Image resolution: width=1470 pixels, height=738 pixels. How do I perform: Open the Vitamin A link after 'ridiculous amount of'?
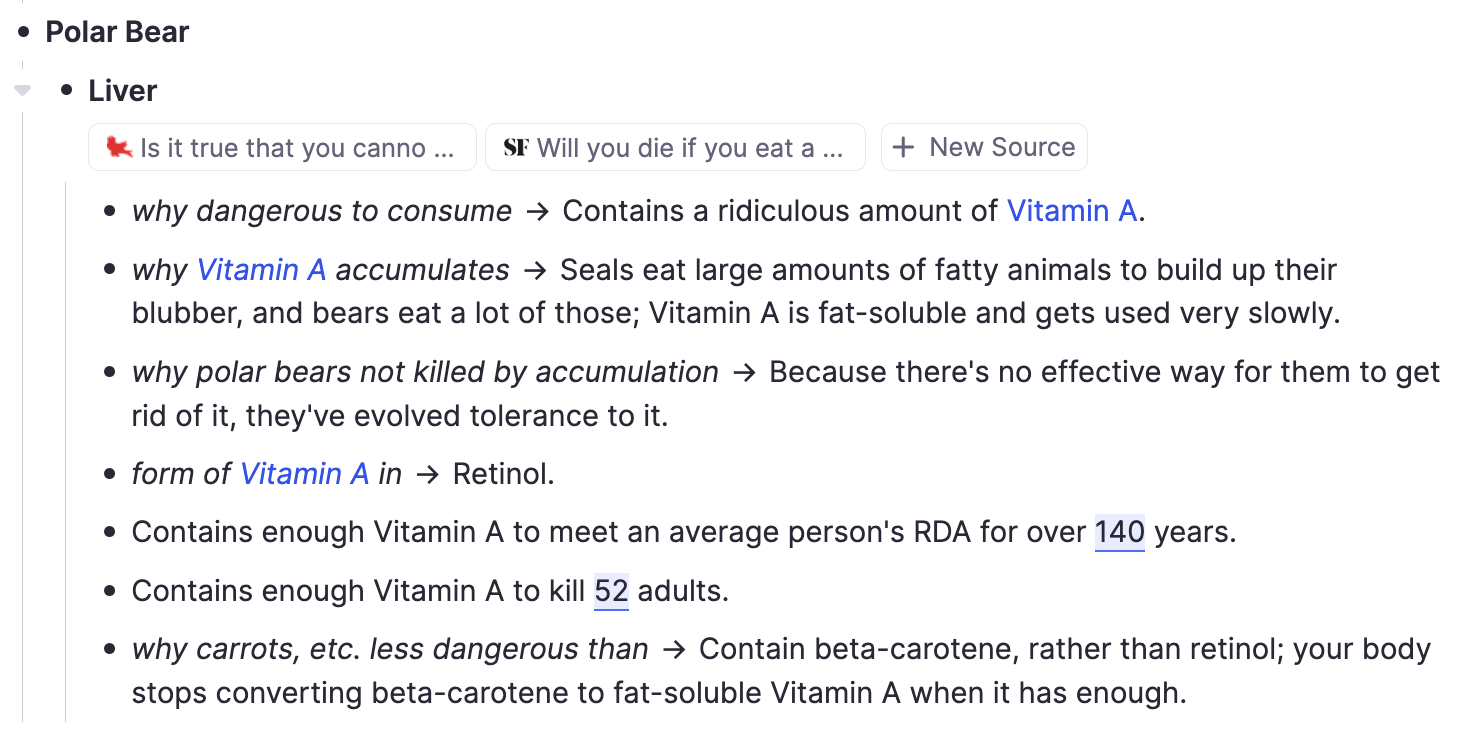pos(1071,211)
